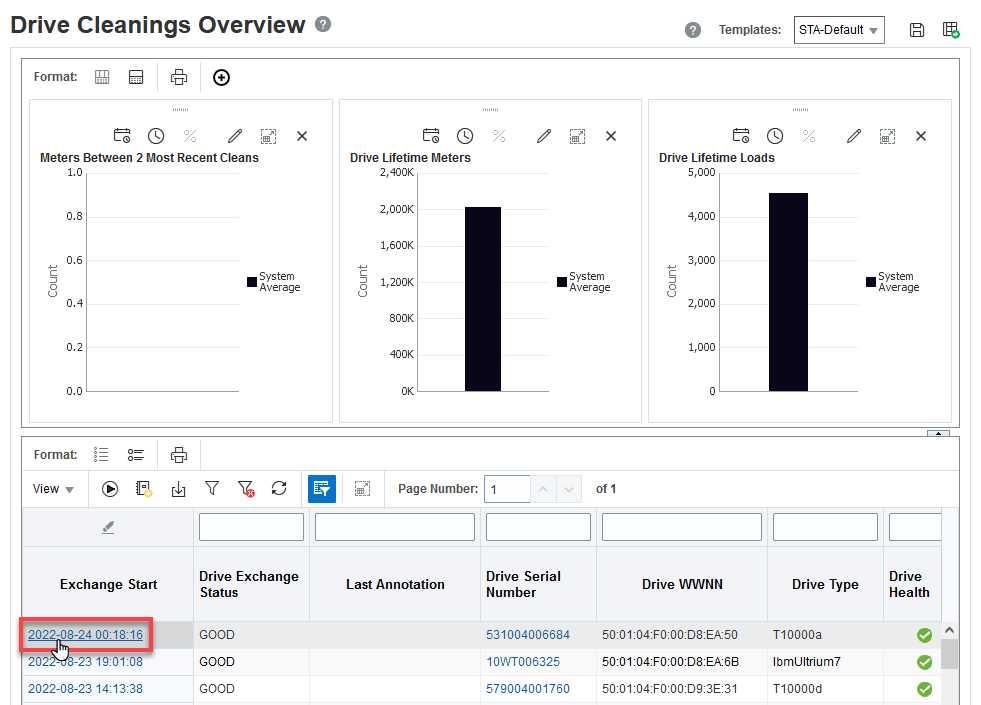Change date range on Drive Lifetime Meters graph

point(431,136)
